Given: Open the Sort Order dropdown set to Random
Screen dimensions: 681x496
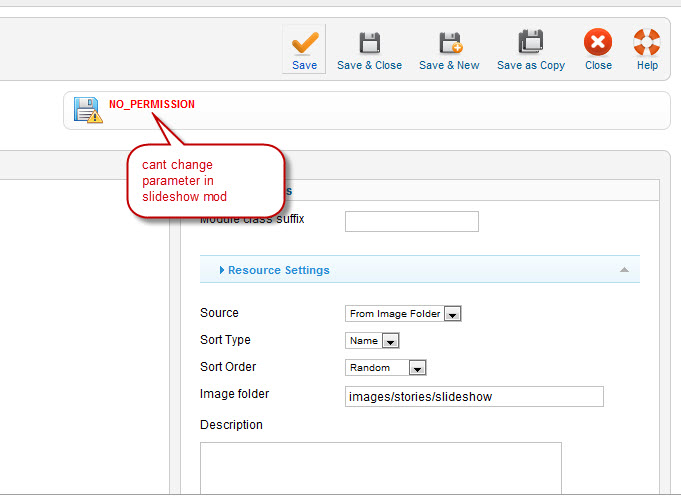Looking at the screenshot, I should click(x=386, y=368).
